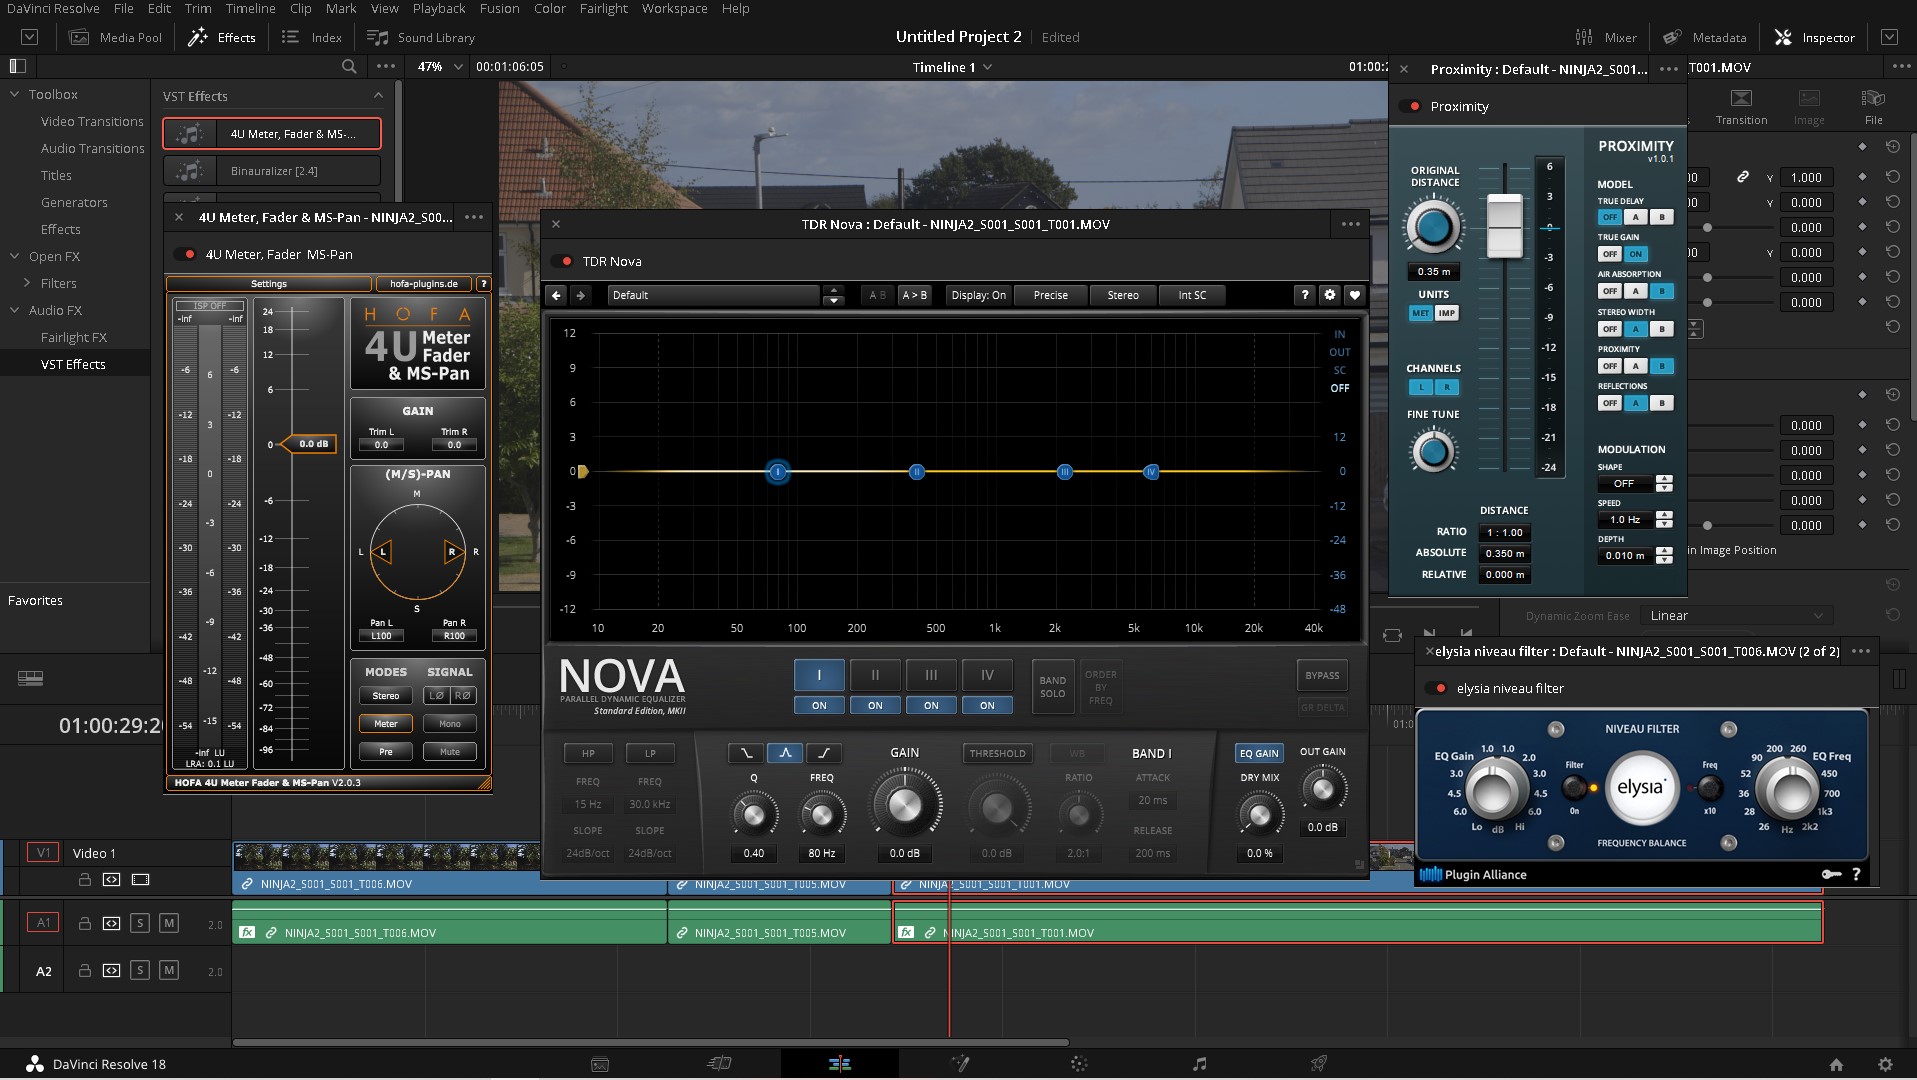Viewport: 1917px width, 1080px height.
Task: Go to next TDR Nova preset arrow
Action: pos(580,295)
